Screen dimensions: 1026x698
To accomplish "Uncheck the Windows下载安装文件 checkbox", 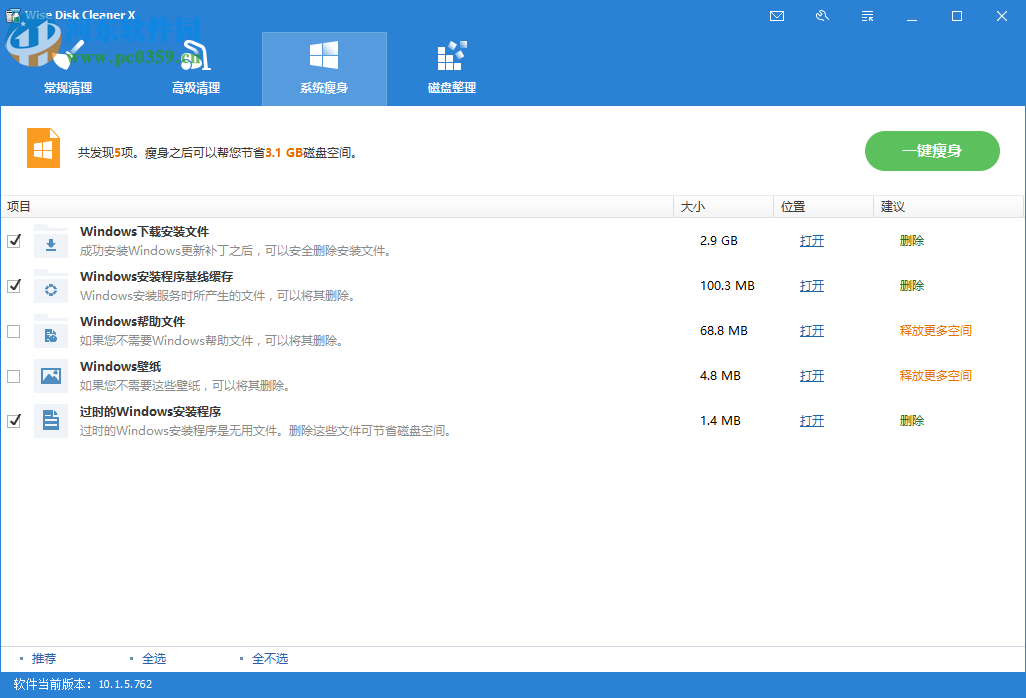I will coord(14,241).
